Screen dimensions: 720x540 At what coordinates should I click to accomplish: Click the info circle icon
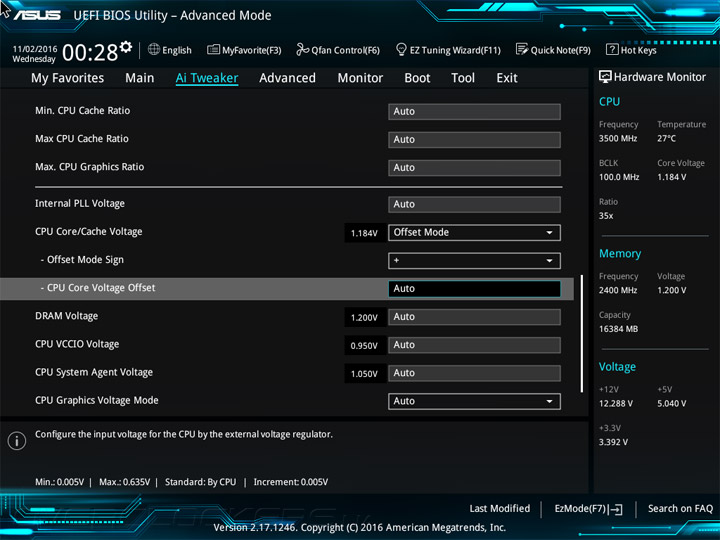[17, 441]
